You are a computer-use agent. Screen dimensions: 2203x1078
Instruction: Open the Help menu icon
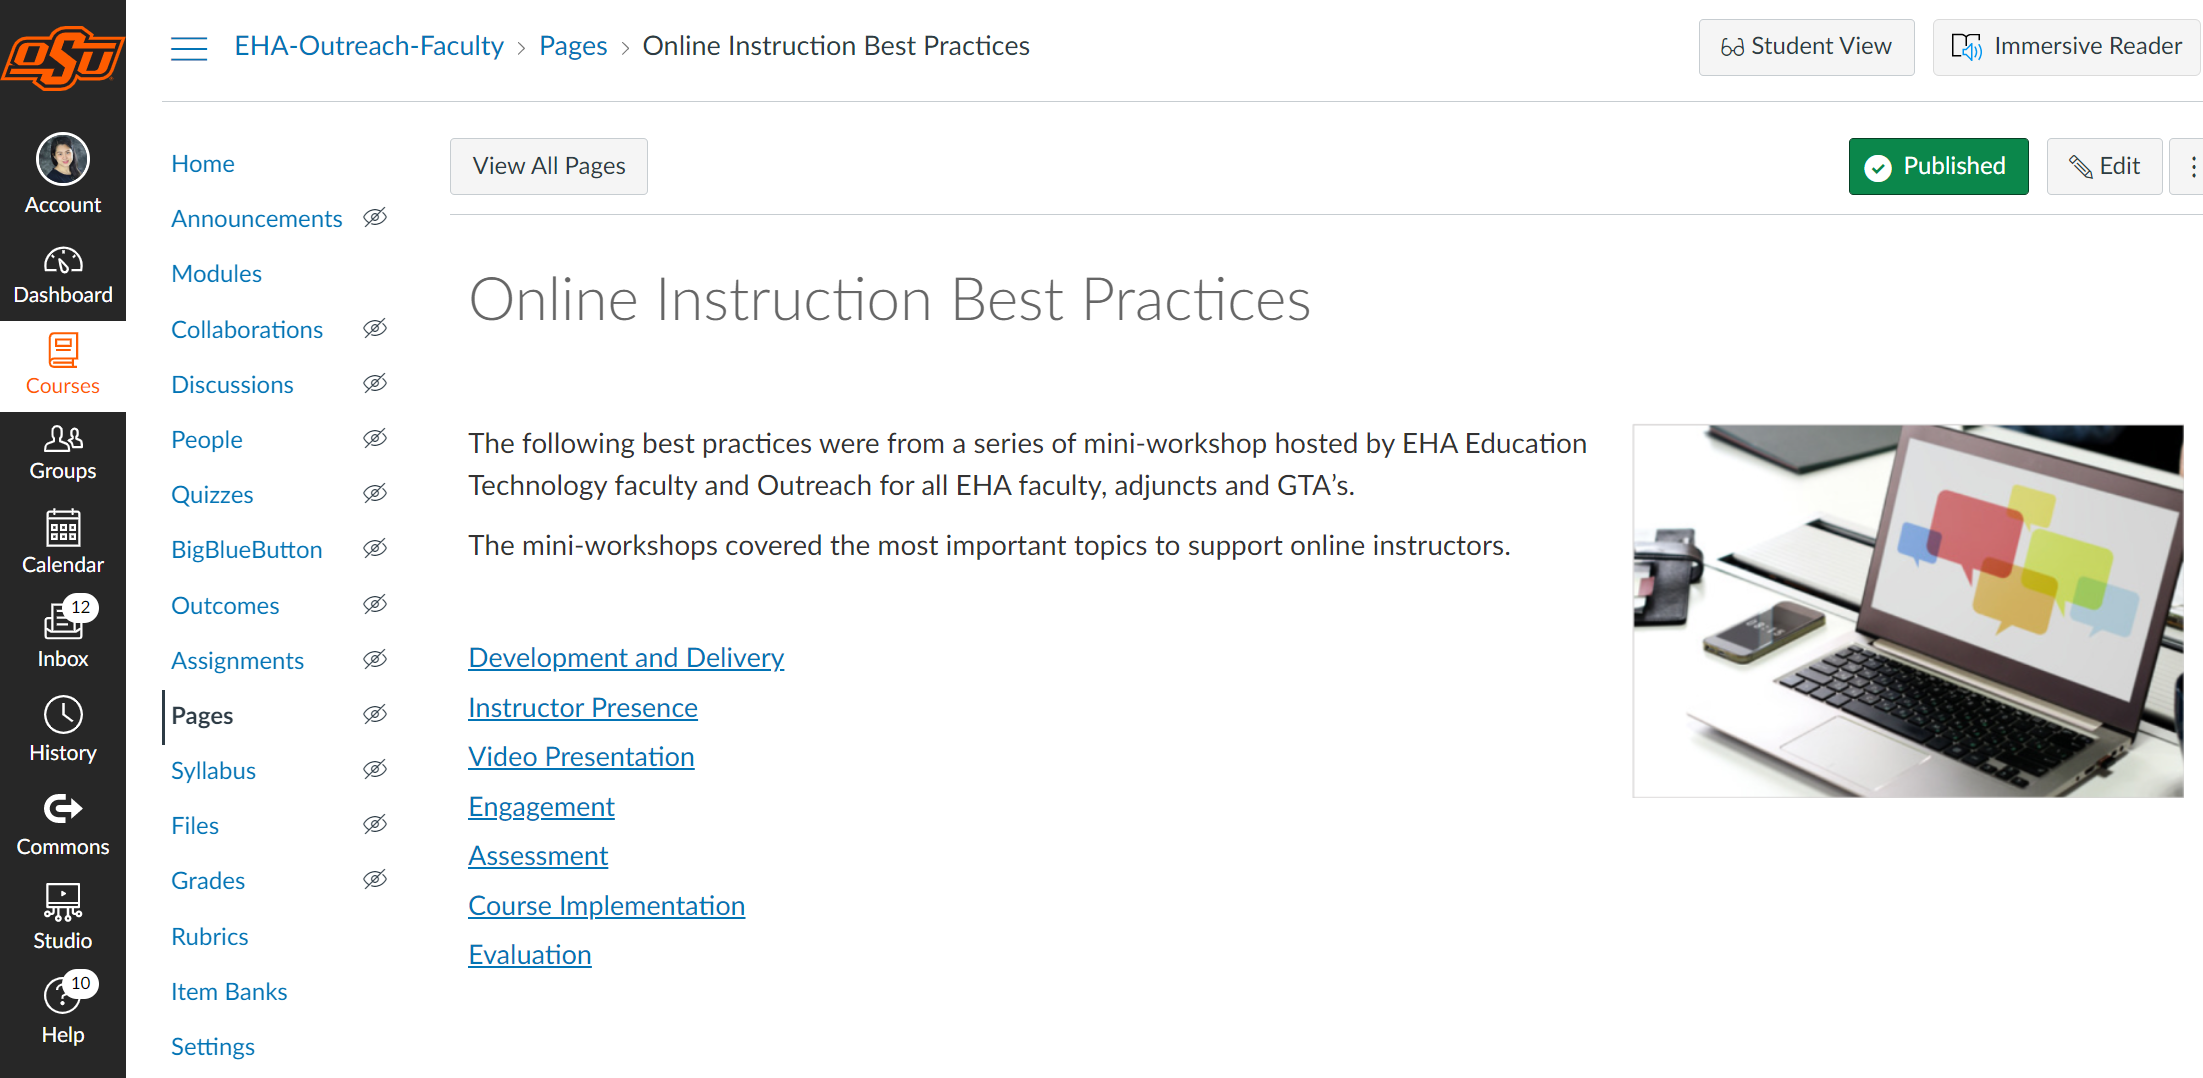(63, 995)
